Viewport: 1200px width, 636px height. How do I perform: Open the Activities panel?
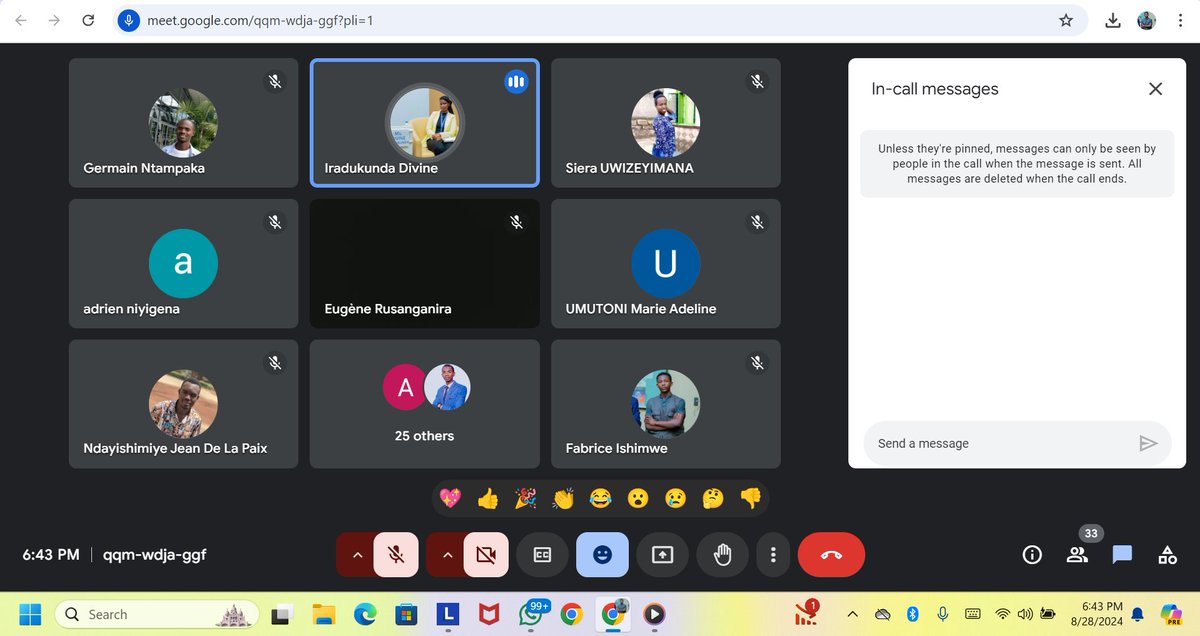click(x=1166, y=554)
